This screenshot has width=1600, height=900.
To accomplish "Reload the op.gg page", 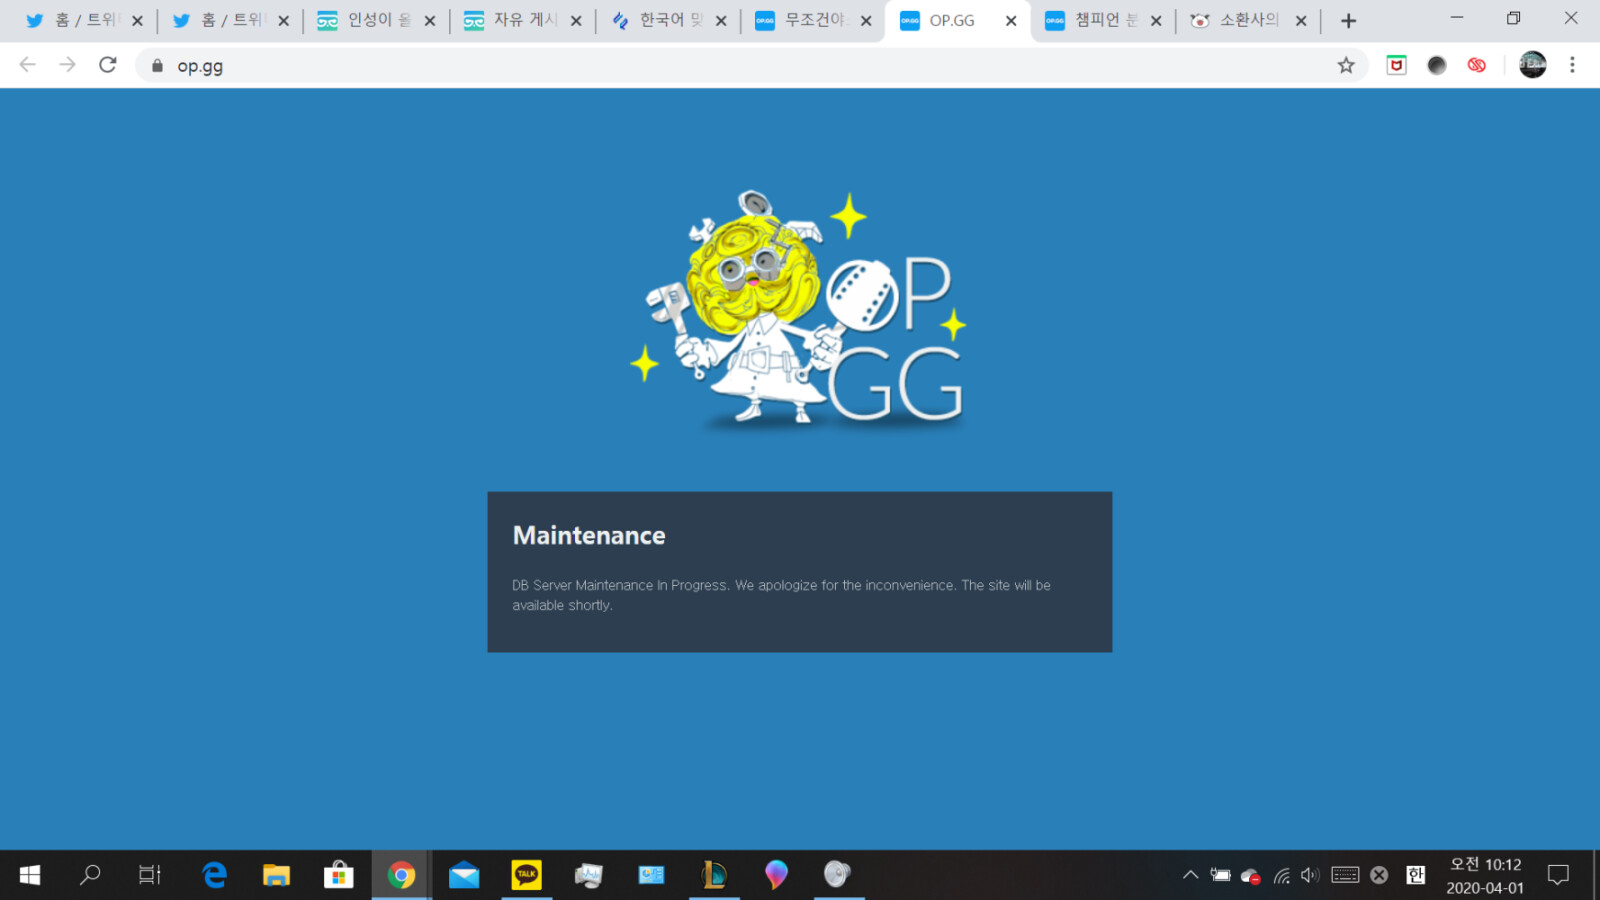I will [x=108, y=65].
